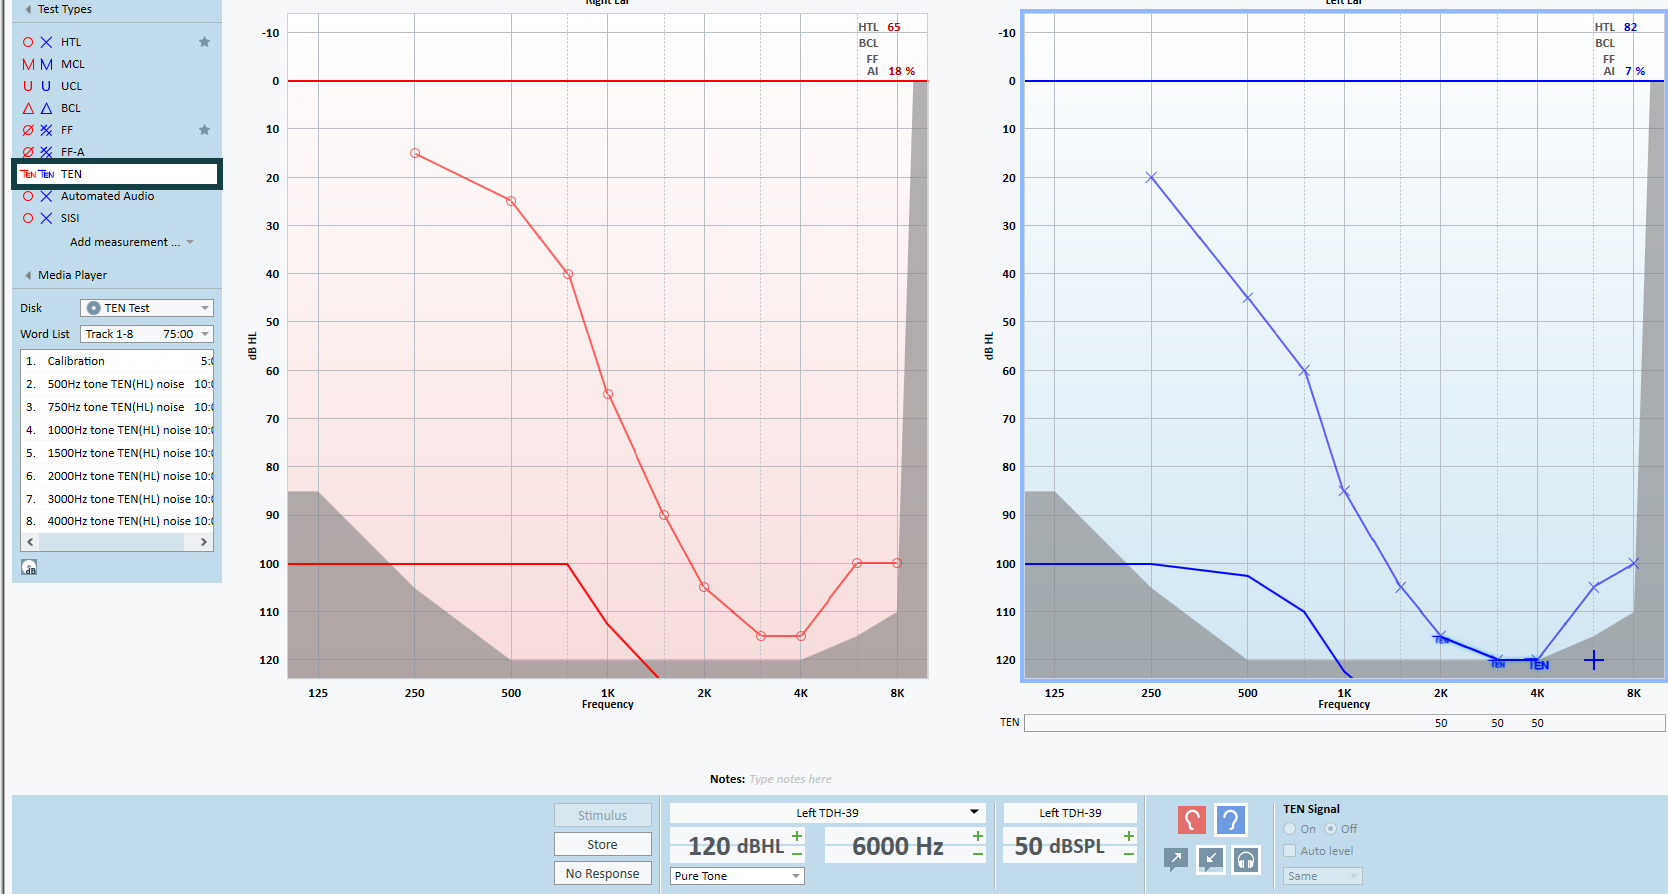
Task: Click the track list scroll-right arrow
Action: tap(204, 542)
